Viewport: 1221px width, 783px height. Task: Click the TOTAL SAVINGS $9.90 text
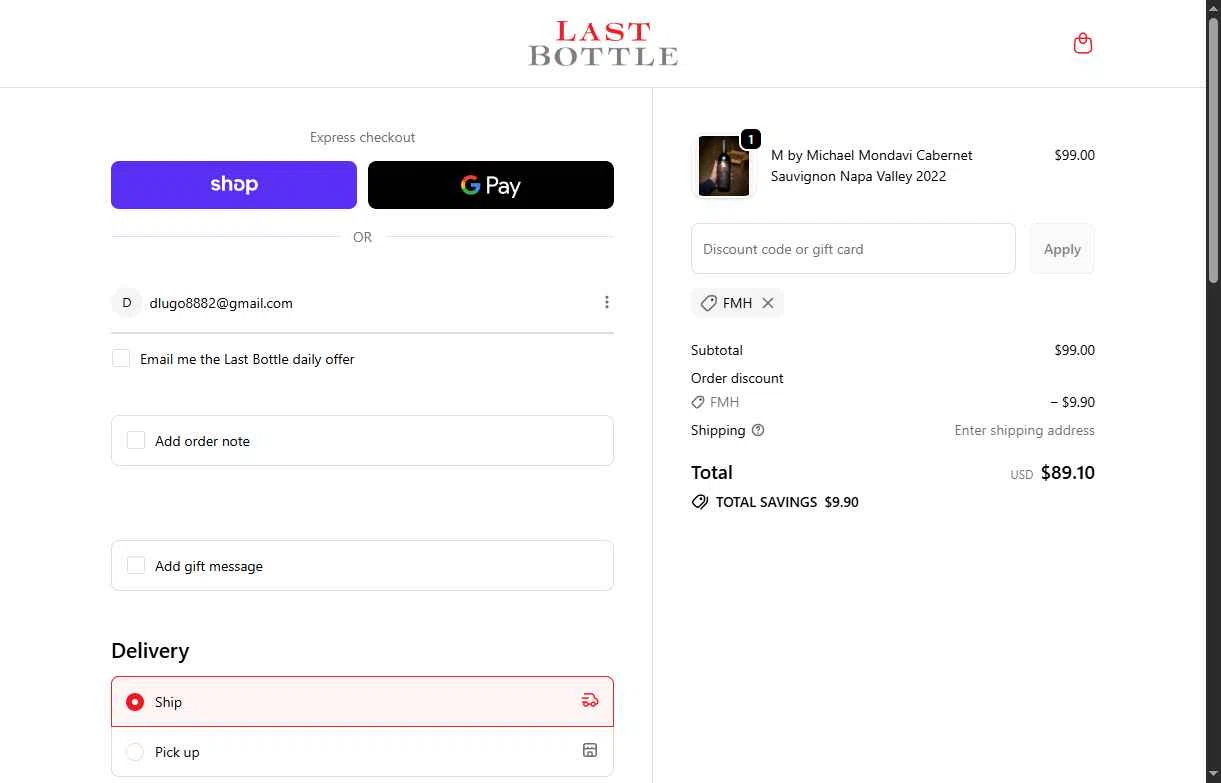(x=787, y=502)
